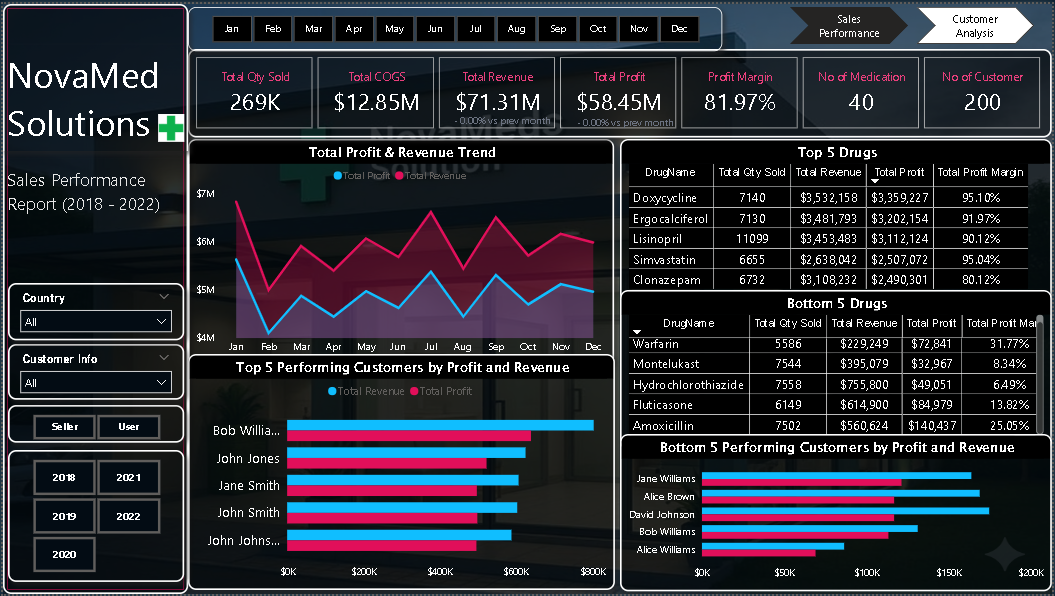Click sort arrow in Bottom 5 Drugs DrugName header

(637, 332)
